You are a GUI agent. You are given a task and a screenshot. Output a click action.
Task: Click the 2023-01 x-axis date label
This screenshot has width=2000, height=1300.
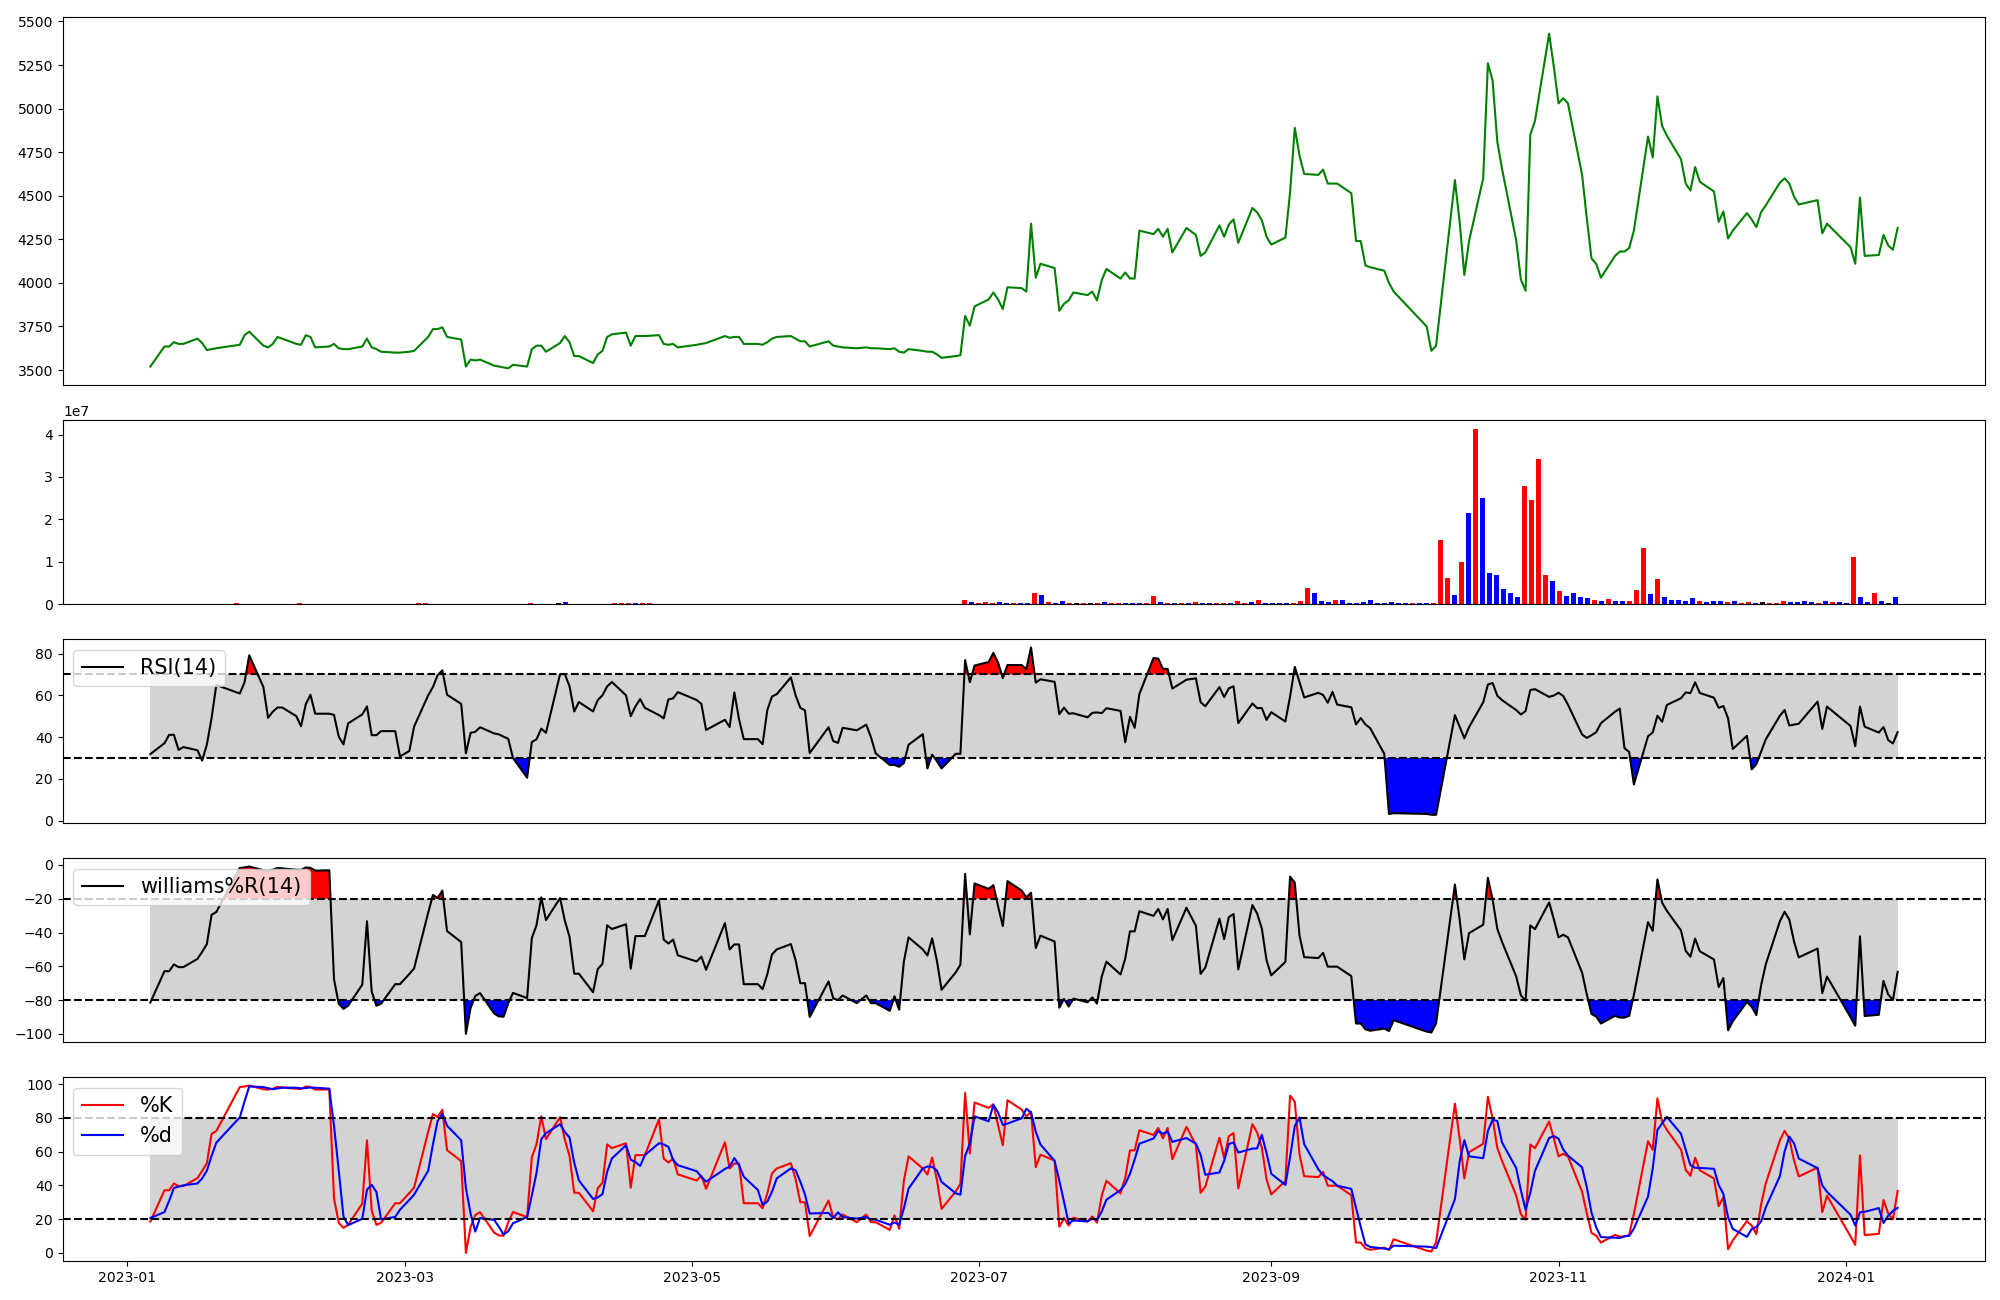coord(126,1277)
